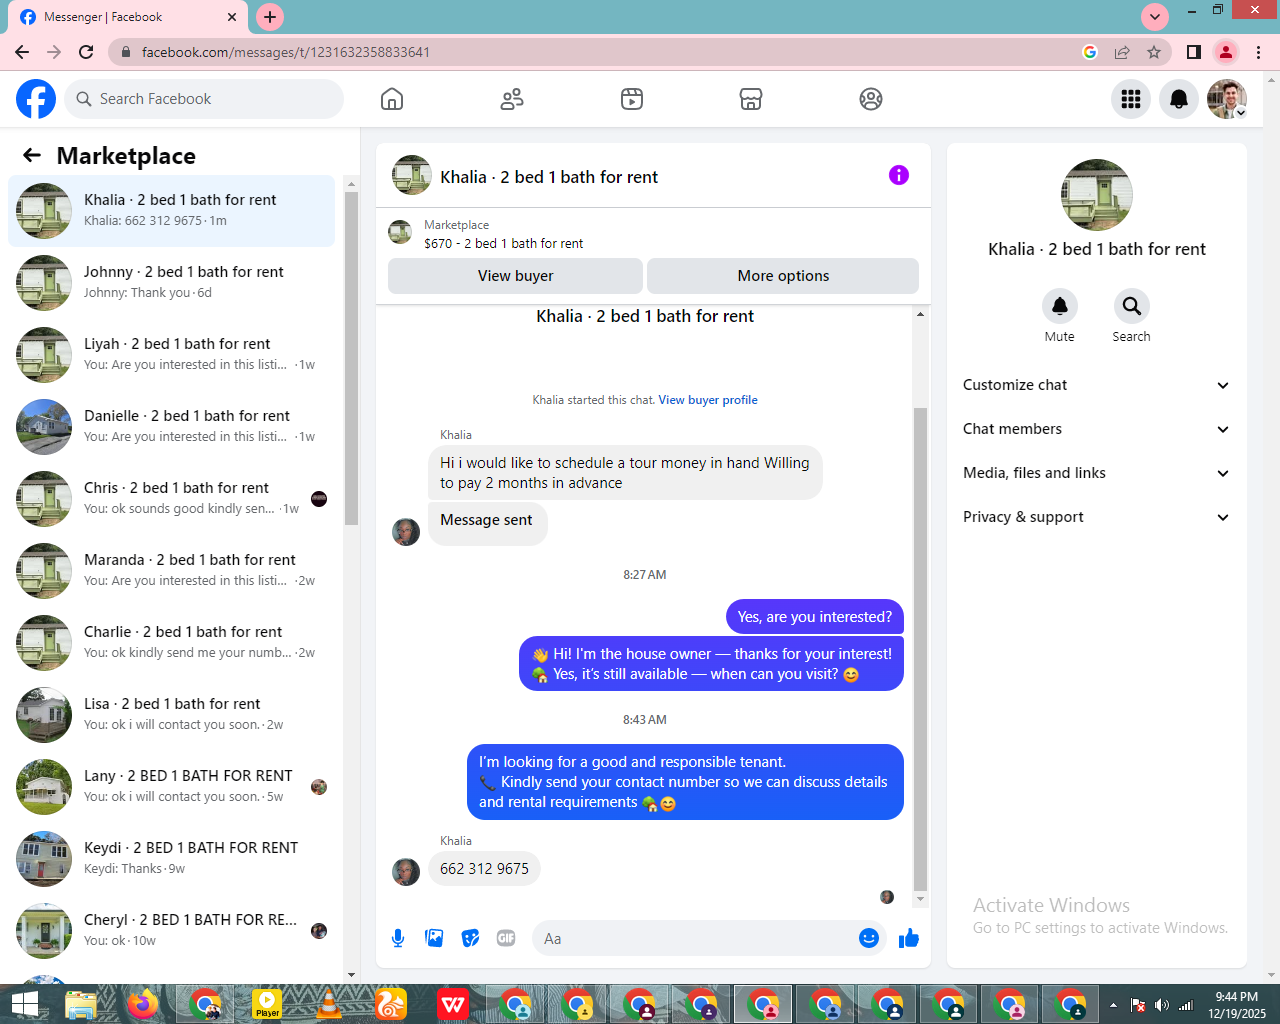Image resolution: width=1280 pixels, height=1024 pixels.
Task: Click the chat list scrollbar
Action: point(351,358)
